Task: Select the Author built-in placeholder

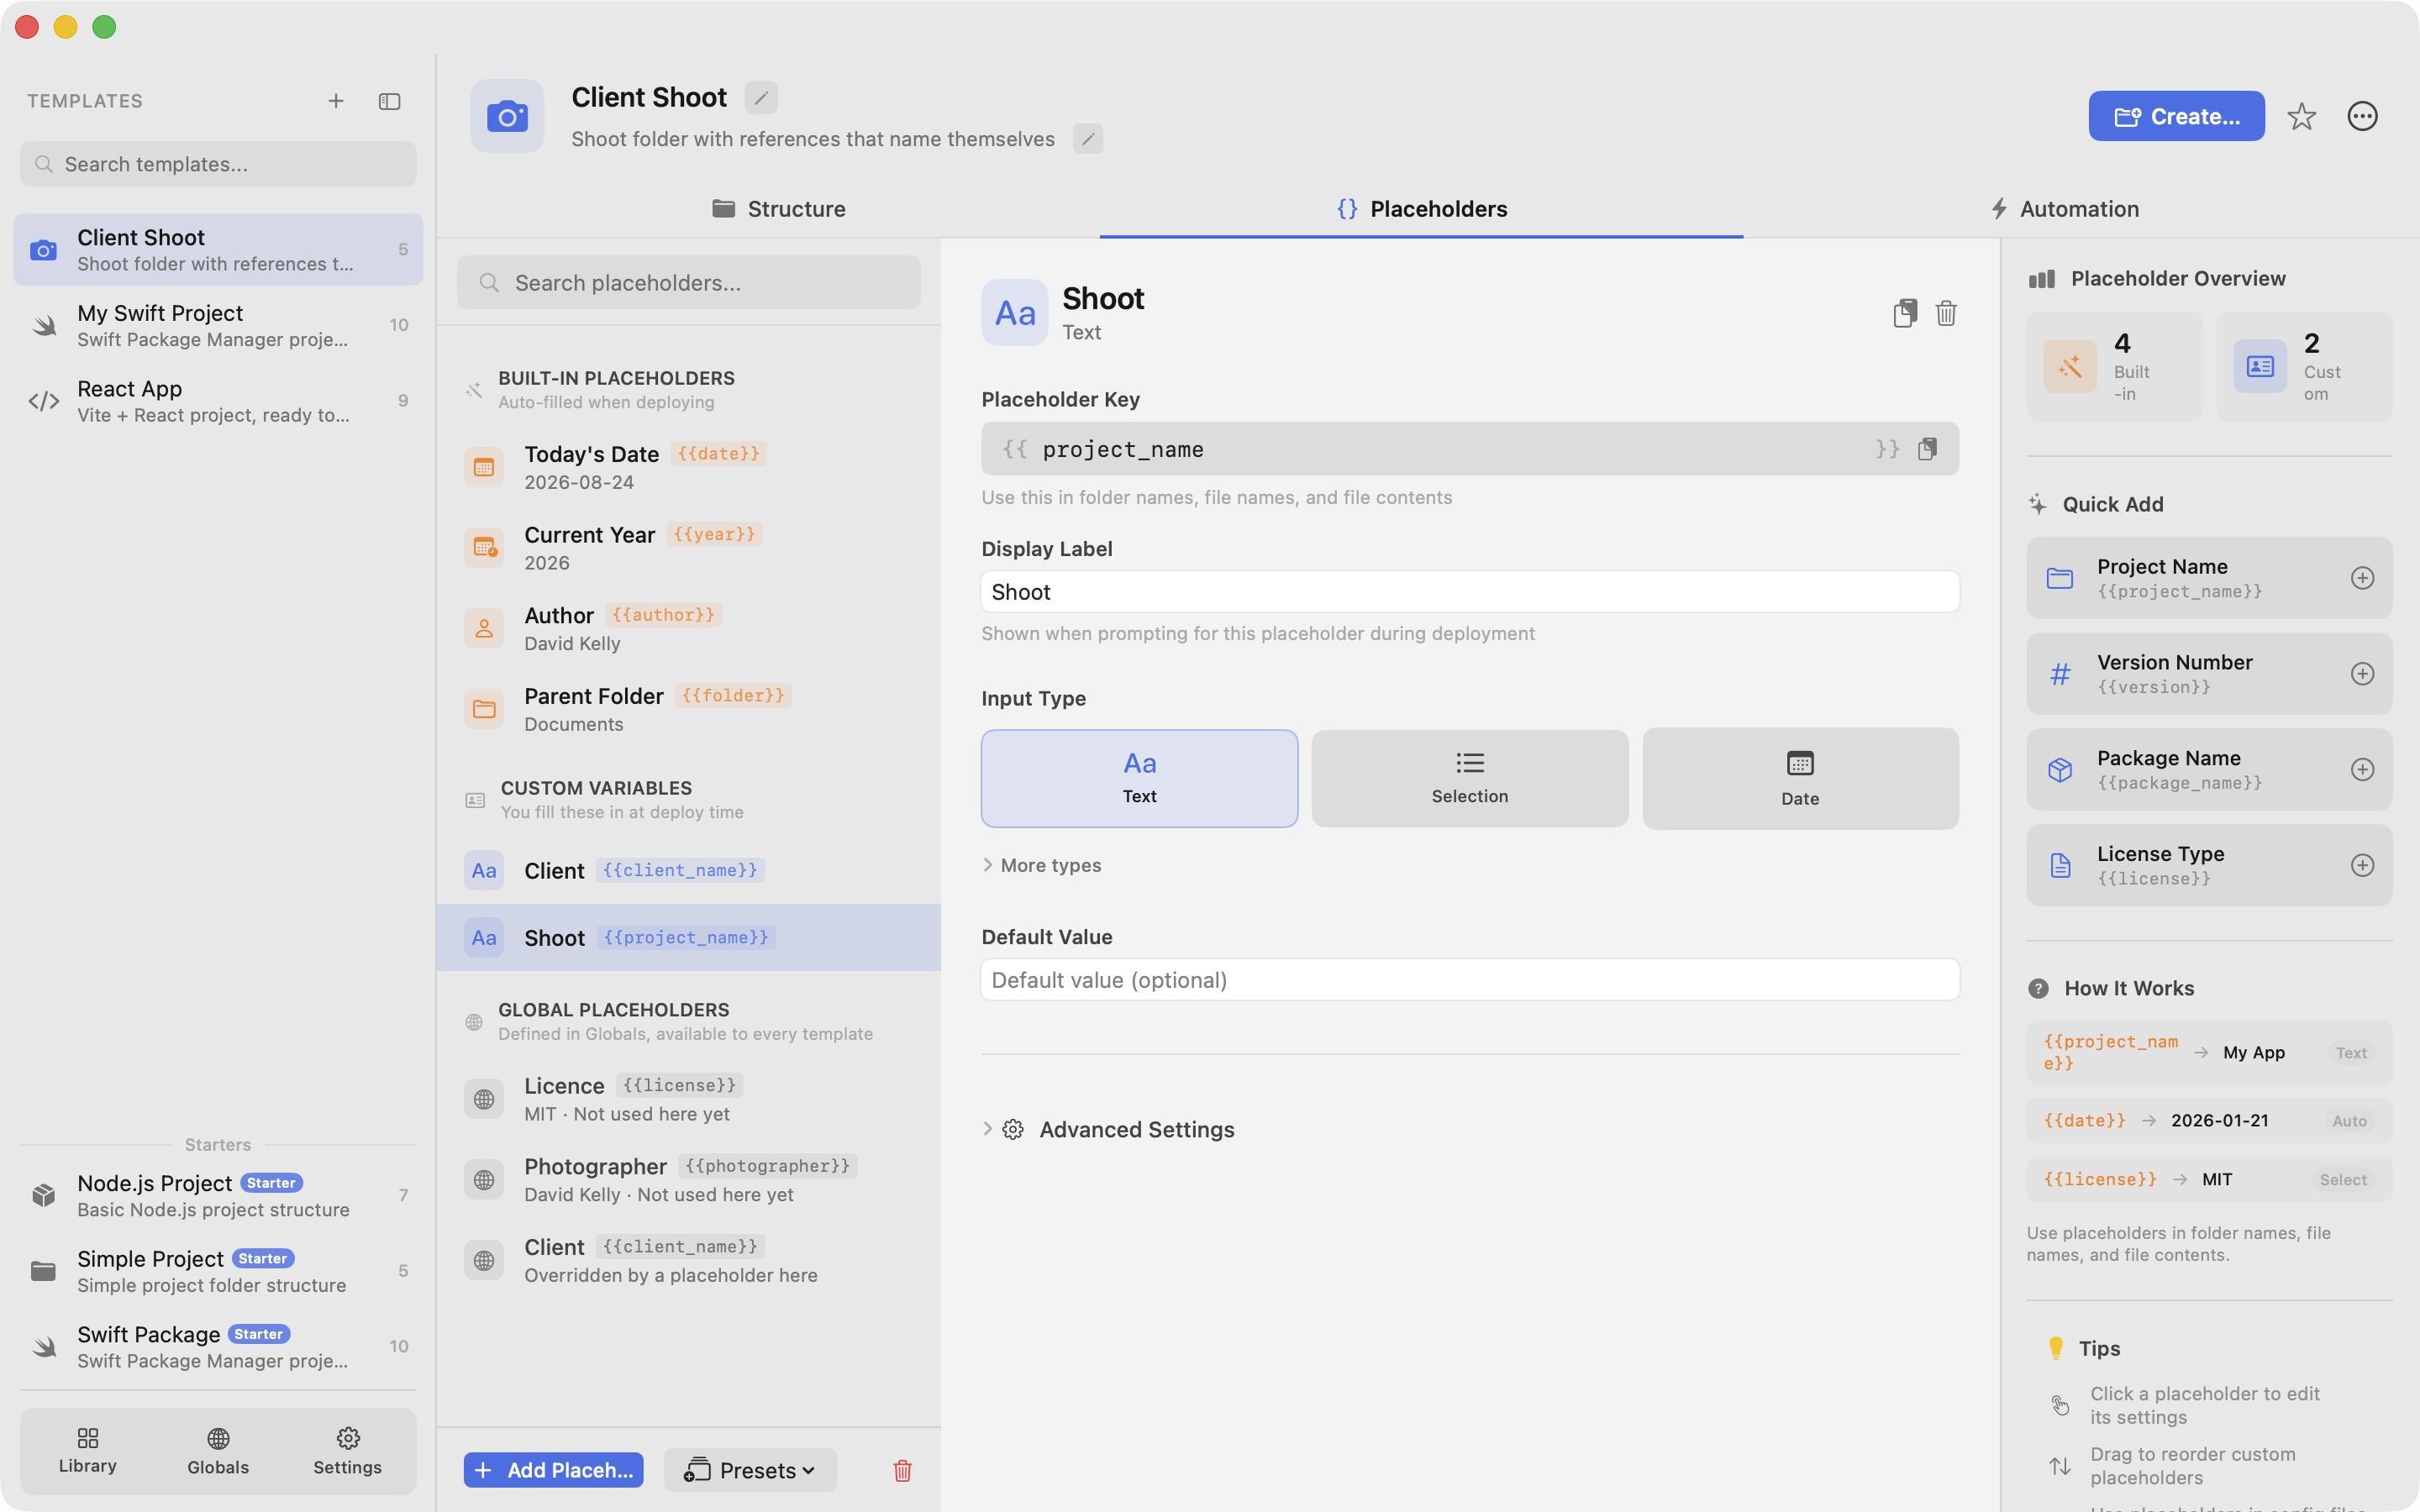Action: pos(688,629)
